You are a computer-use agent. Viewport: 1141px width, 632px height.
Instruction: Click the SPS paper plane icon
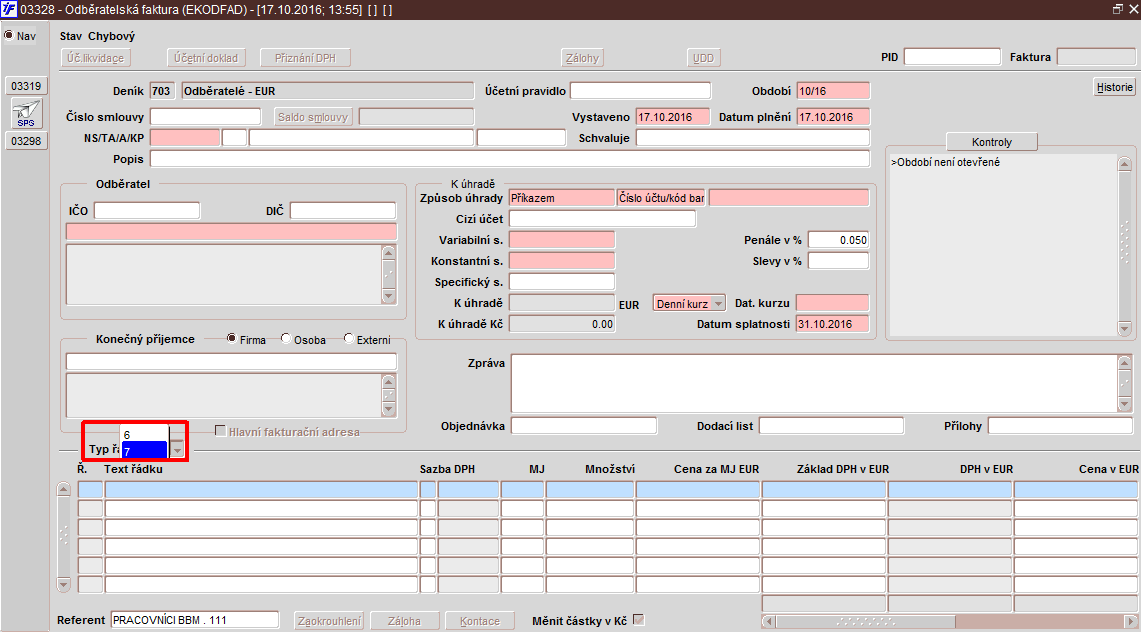25,113
